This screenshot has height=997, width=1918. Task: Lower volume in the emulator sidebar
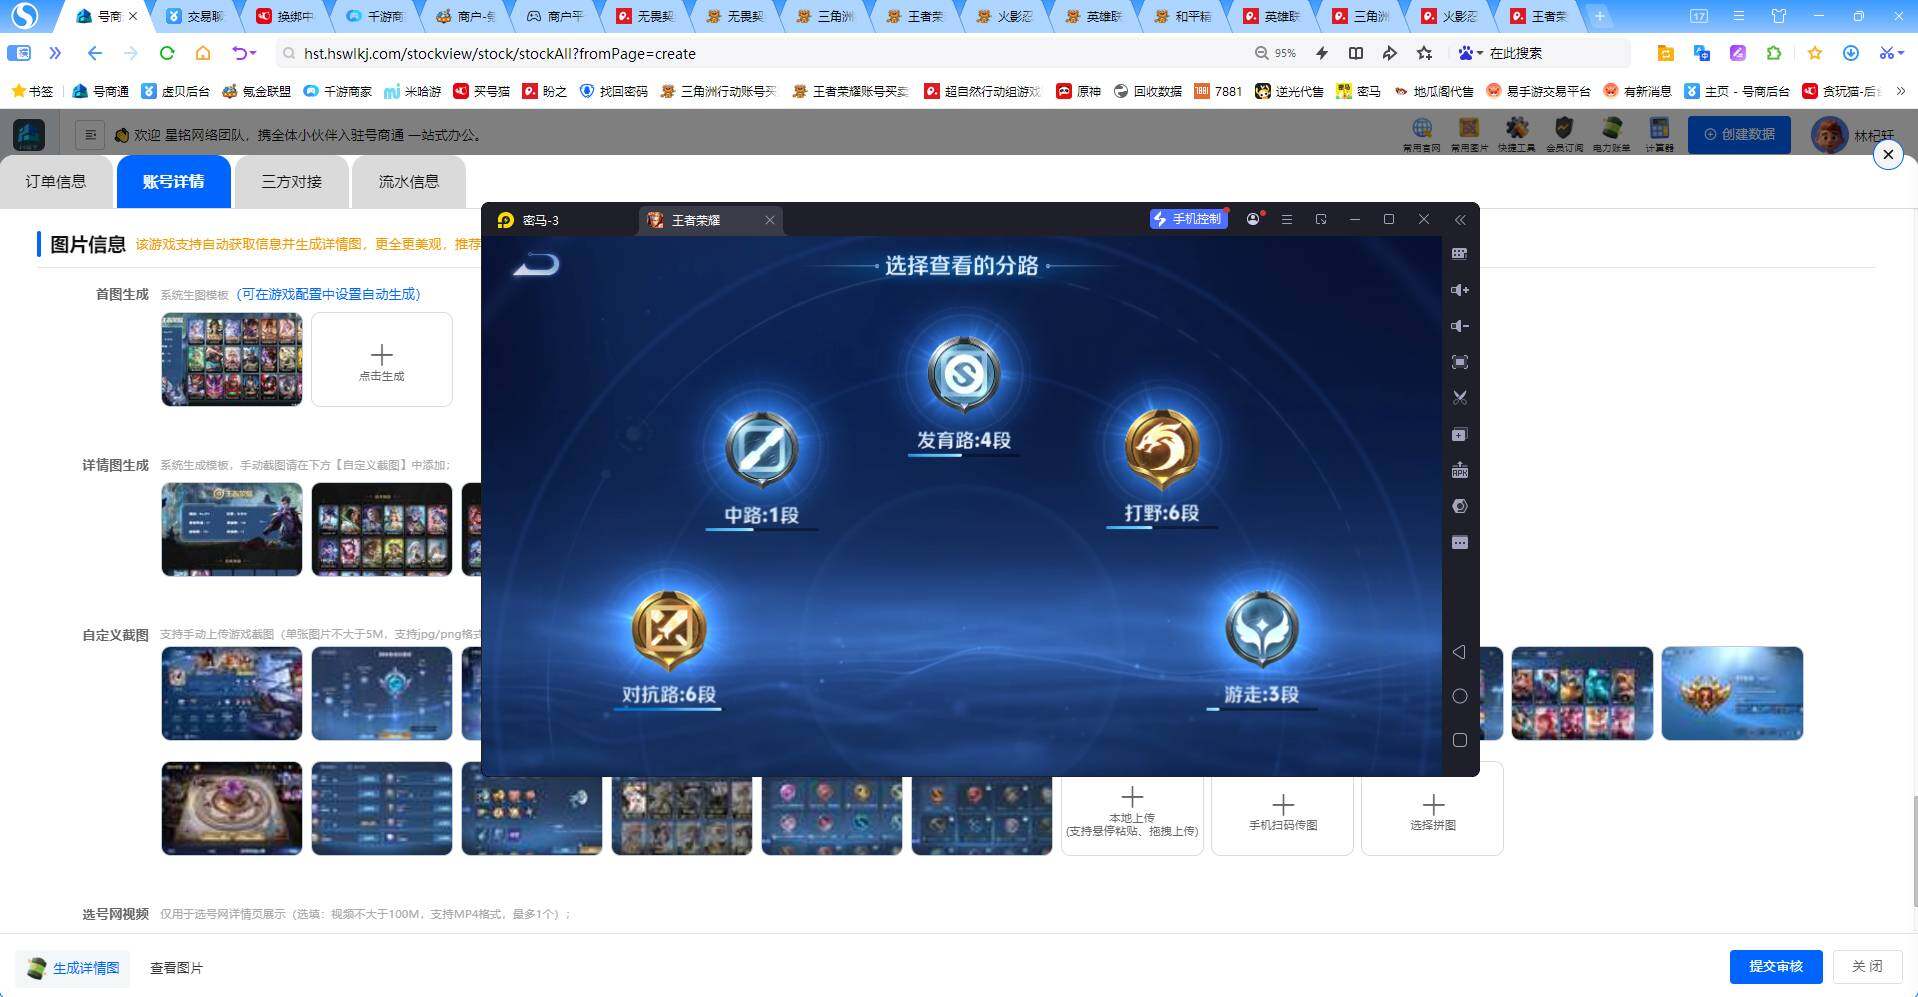coord(1460,326)
